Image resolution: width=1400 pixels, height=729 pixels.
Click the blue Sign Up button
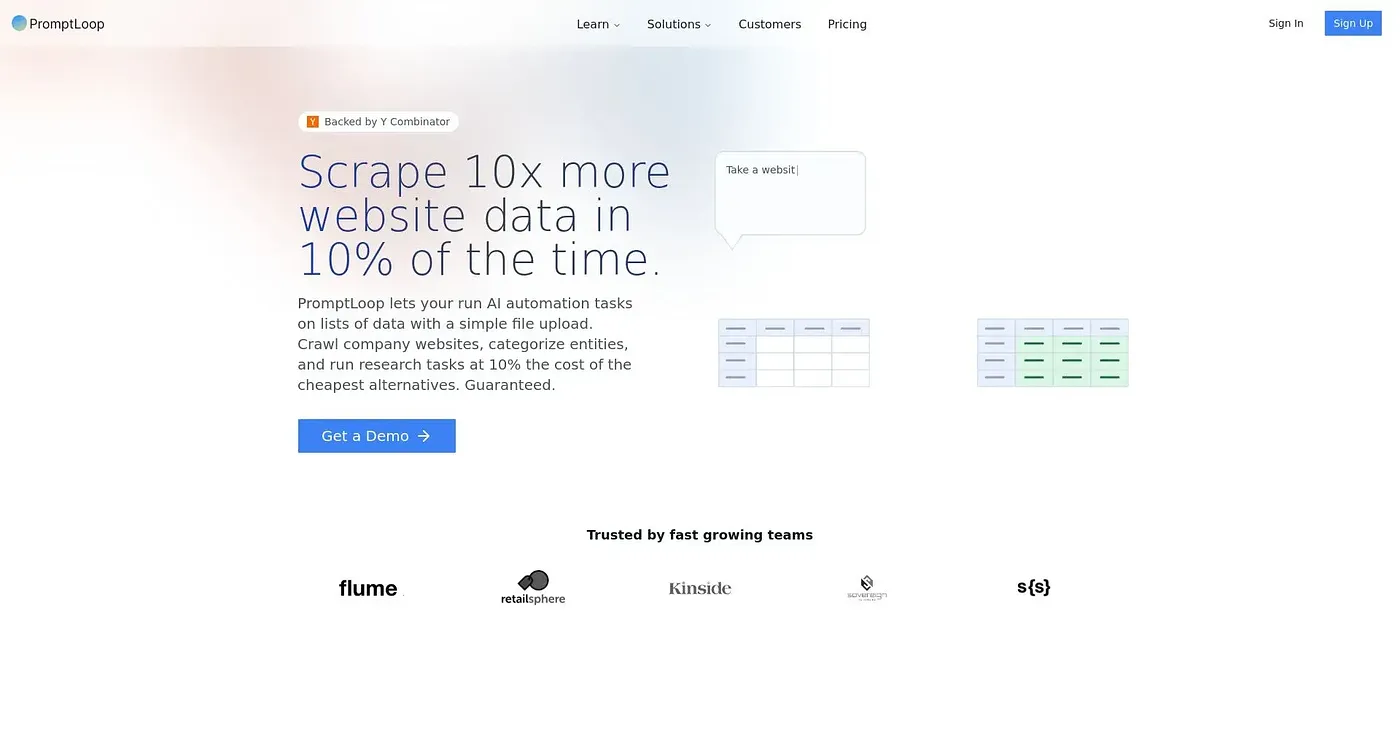(x=1353, y=23)
